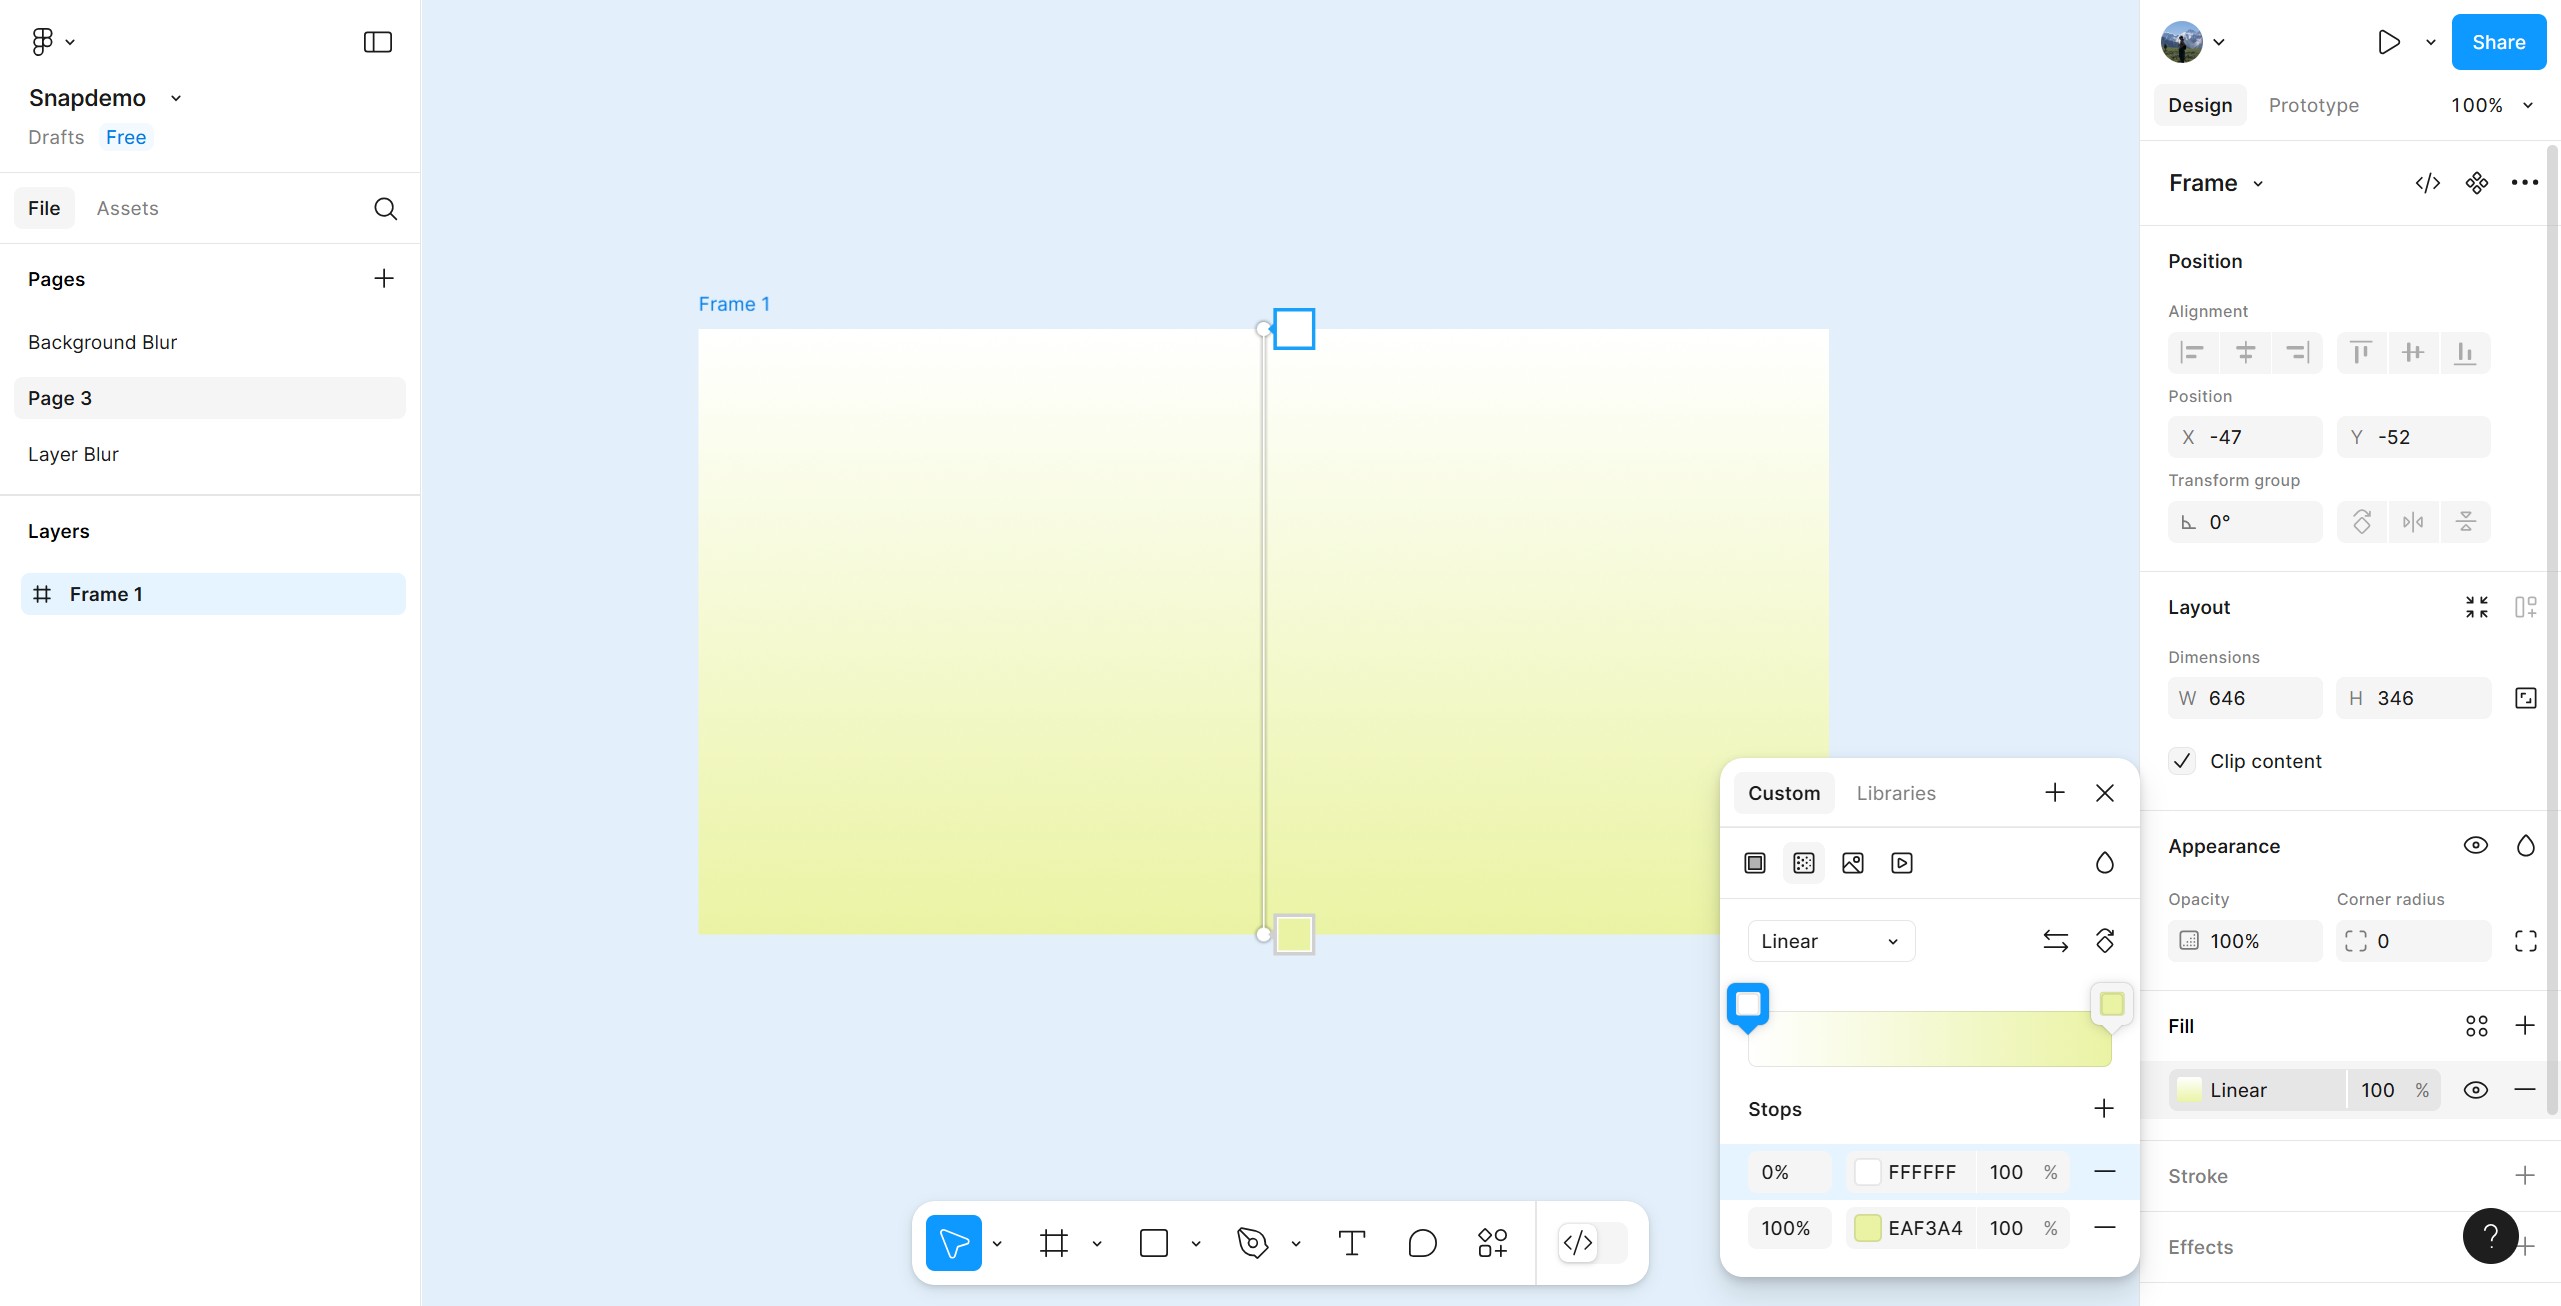Select solid fill type icon
Viewport: 2561px width, 1306px height.
(1755, 863)
